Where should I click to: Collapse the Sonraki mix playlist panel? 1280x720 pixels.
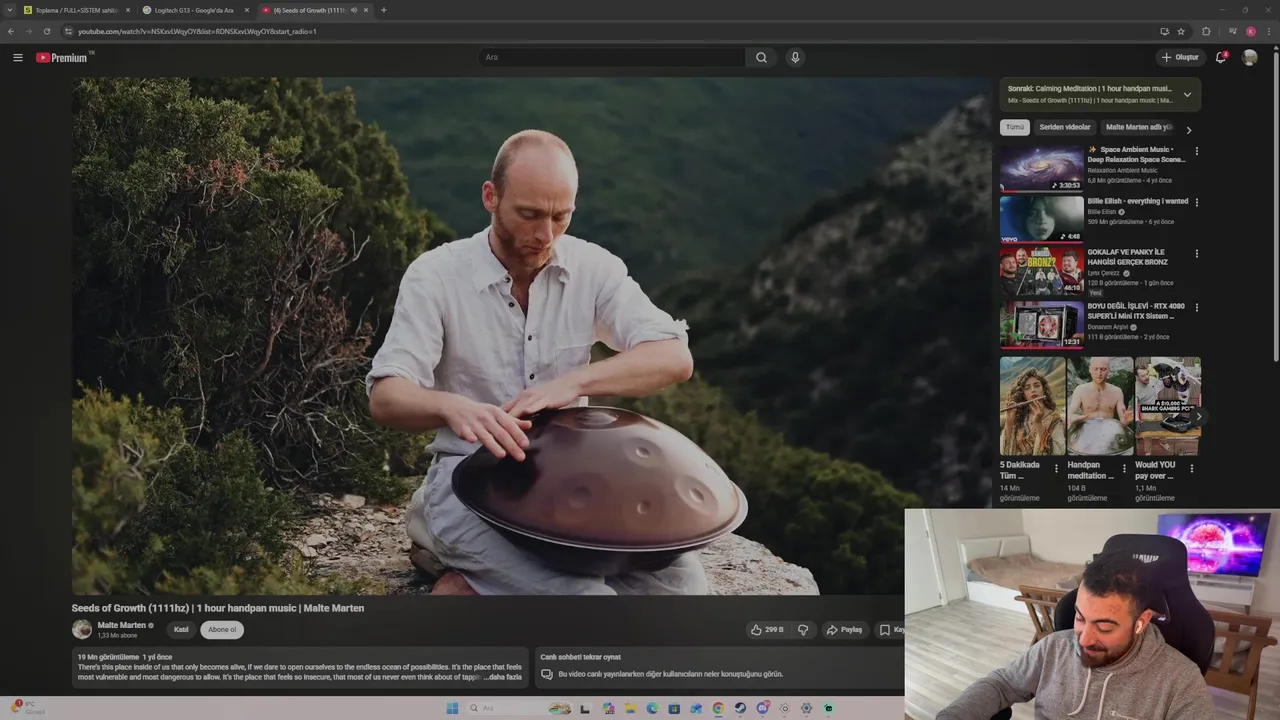pos(1187,95)
